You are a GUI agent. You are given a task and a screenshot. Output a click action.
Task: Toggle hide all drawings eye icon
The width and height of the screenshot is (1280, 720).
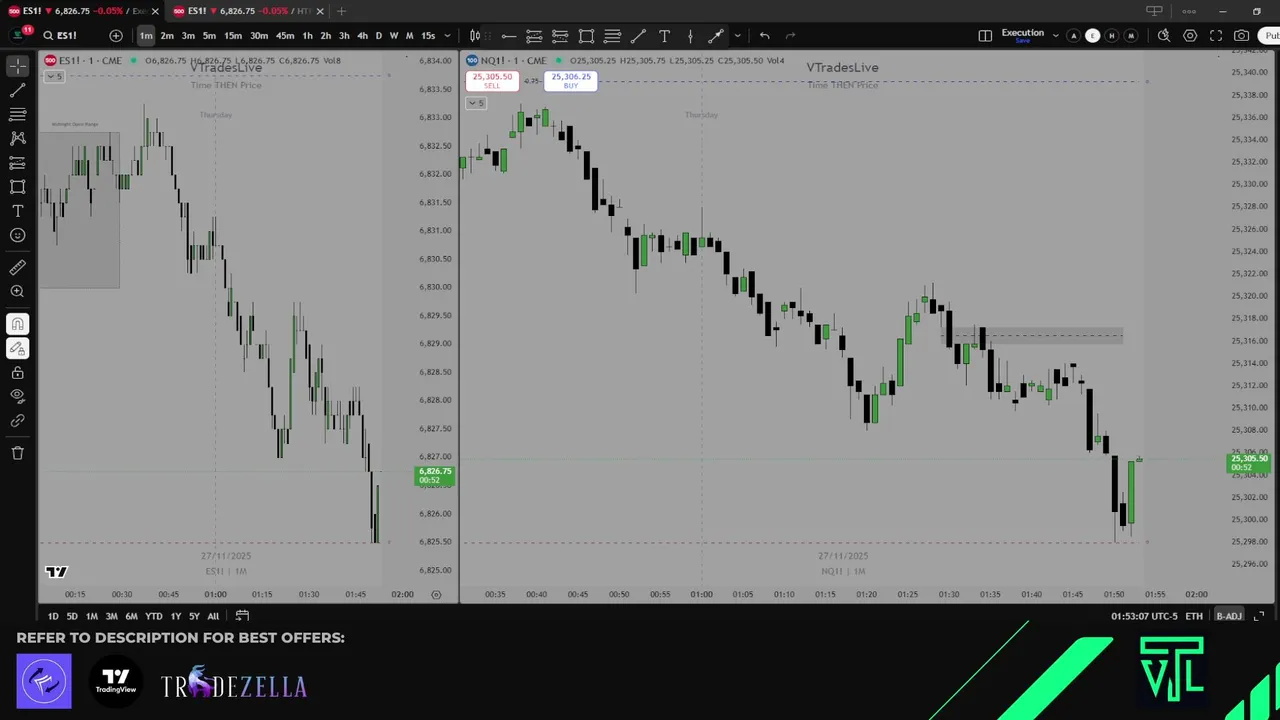(17, 396)
